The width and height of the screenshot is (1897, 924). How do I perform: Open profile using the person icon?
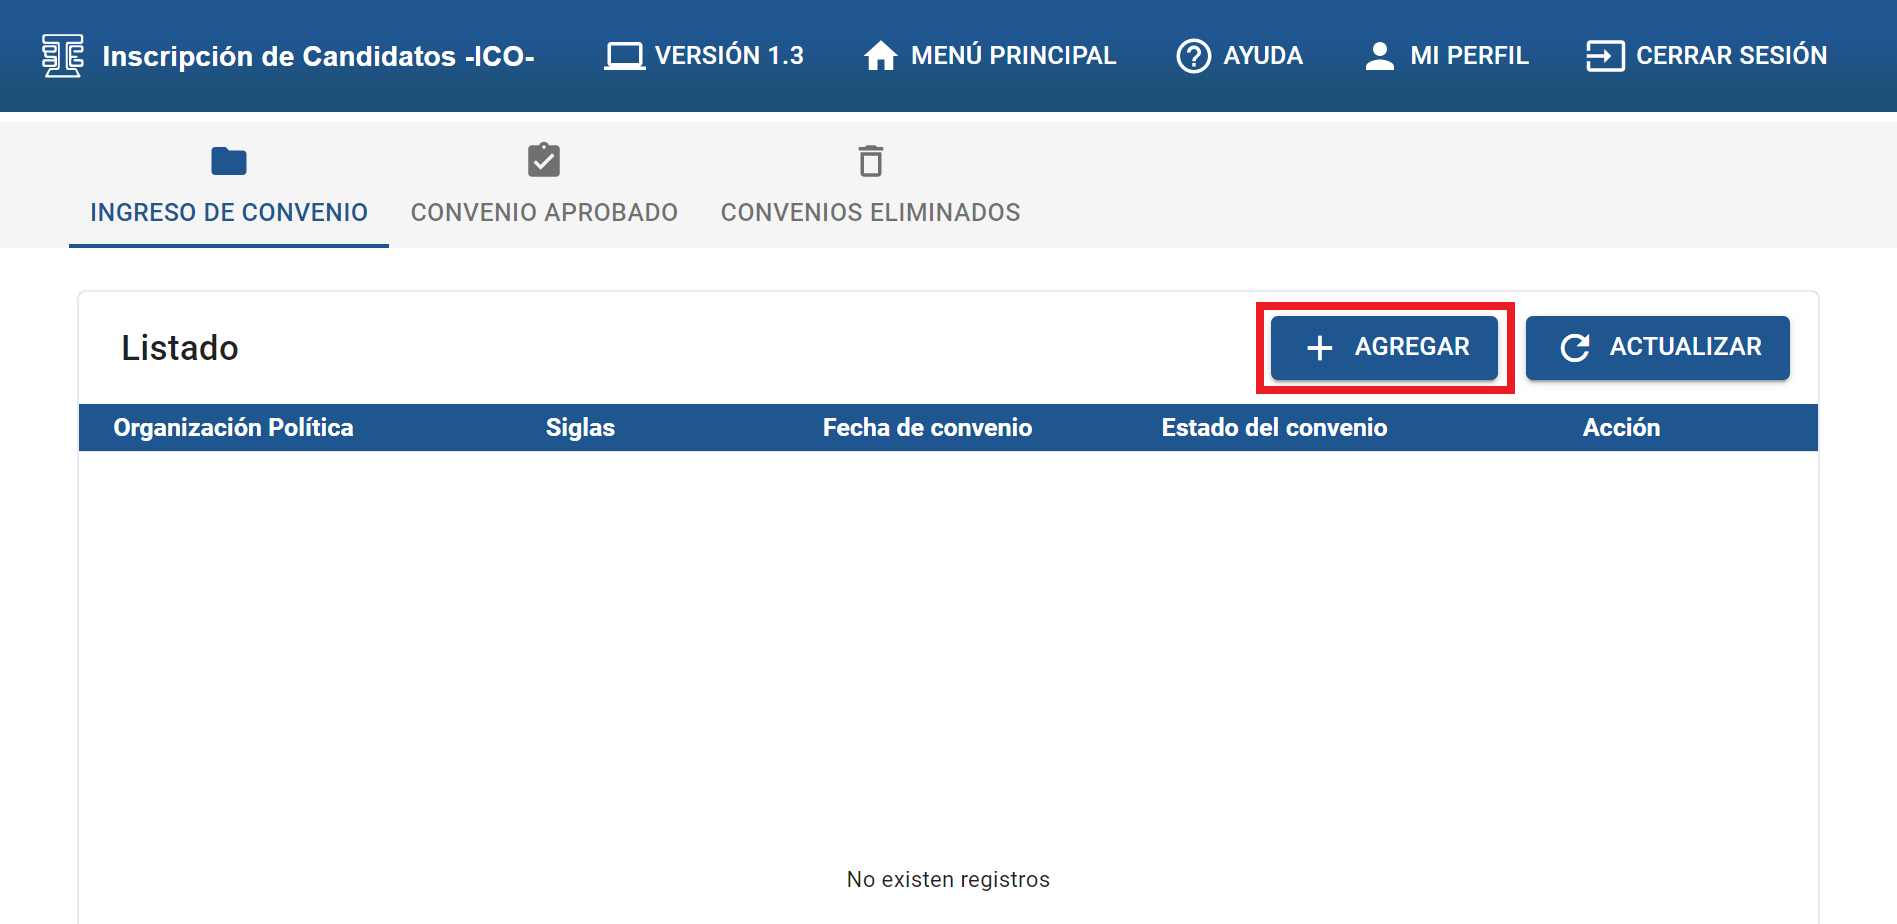[1379, 56]
